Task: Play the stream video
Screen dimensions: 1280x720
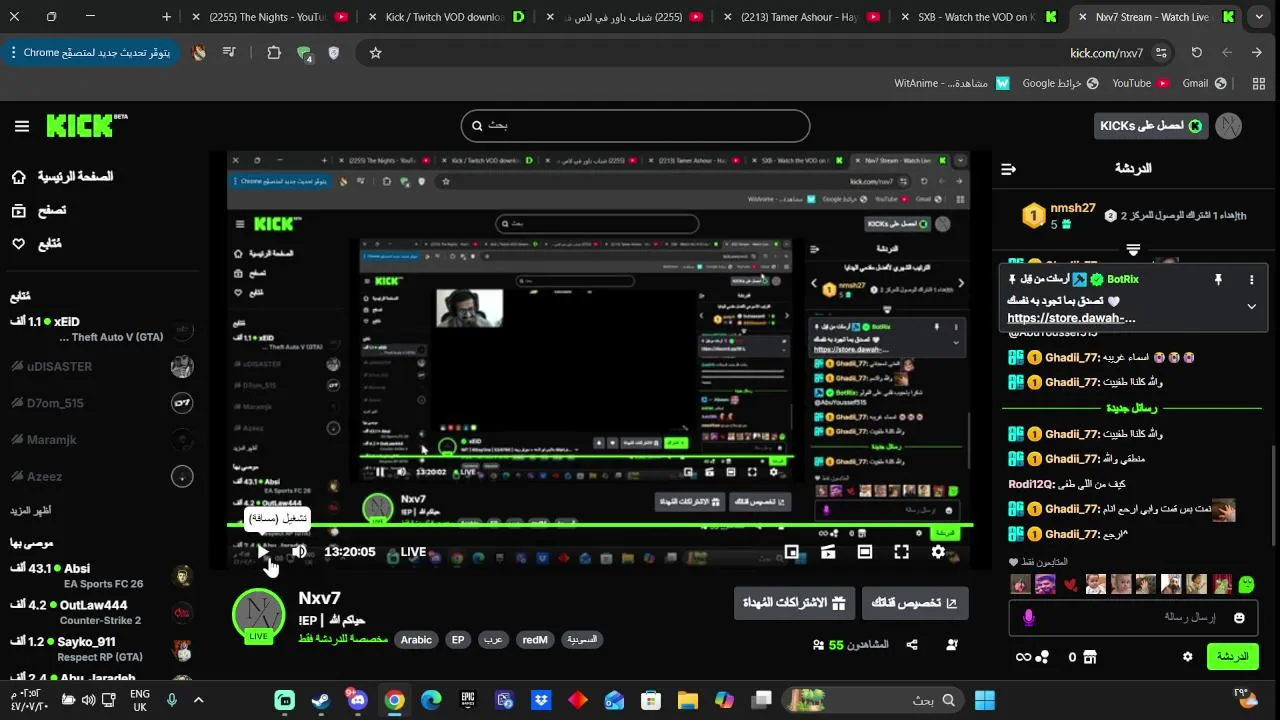Action: [x=262, y=552]
